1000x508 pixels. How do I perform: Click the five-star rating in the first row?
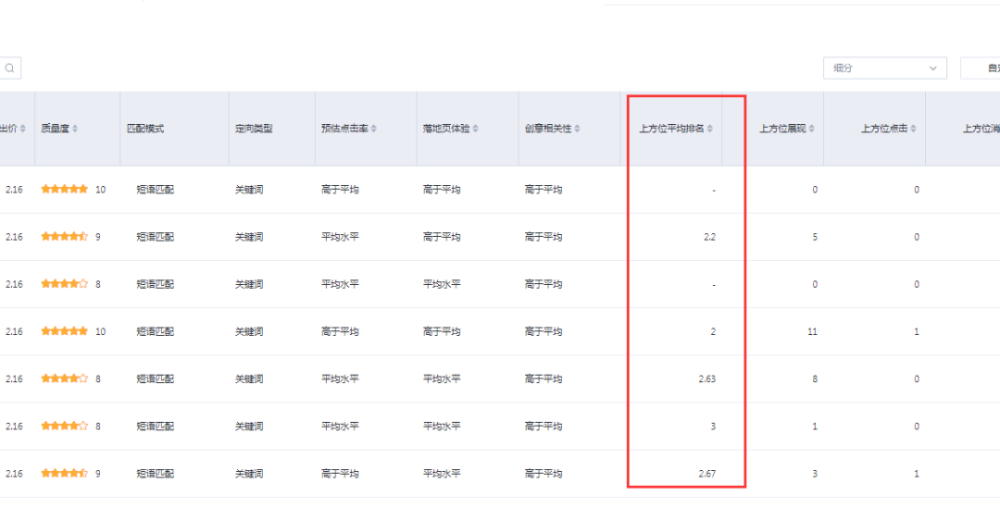click(65, 189)
